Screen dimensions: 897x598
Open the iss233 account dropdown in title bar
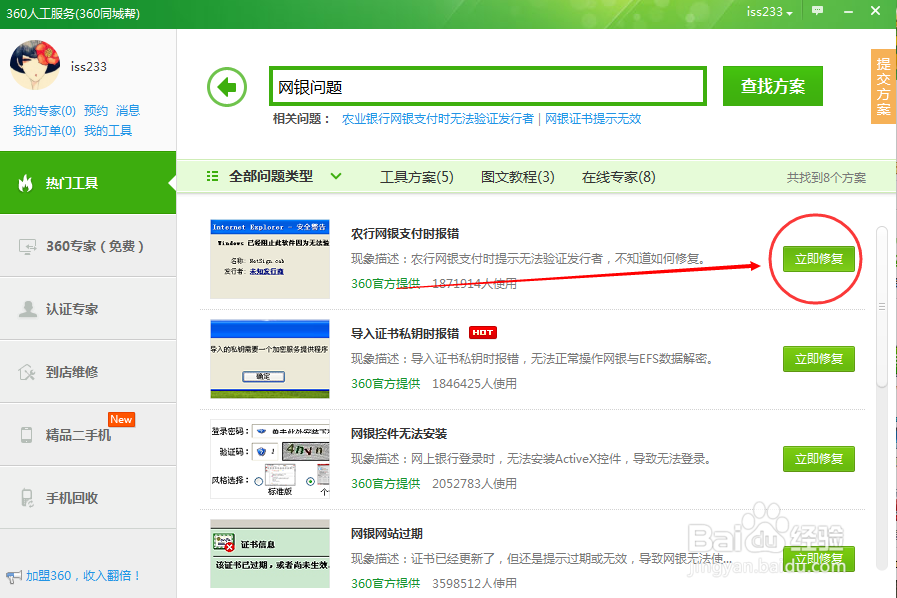pyautogui.click(x=769, y=11)
